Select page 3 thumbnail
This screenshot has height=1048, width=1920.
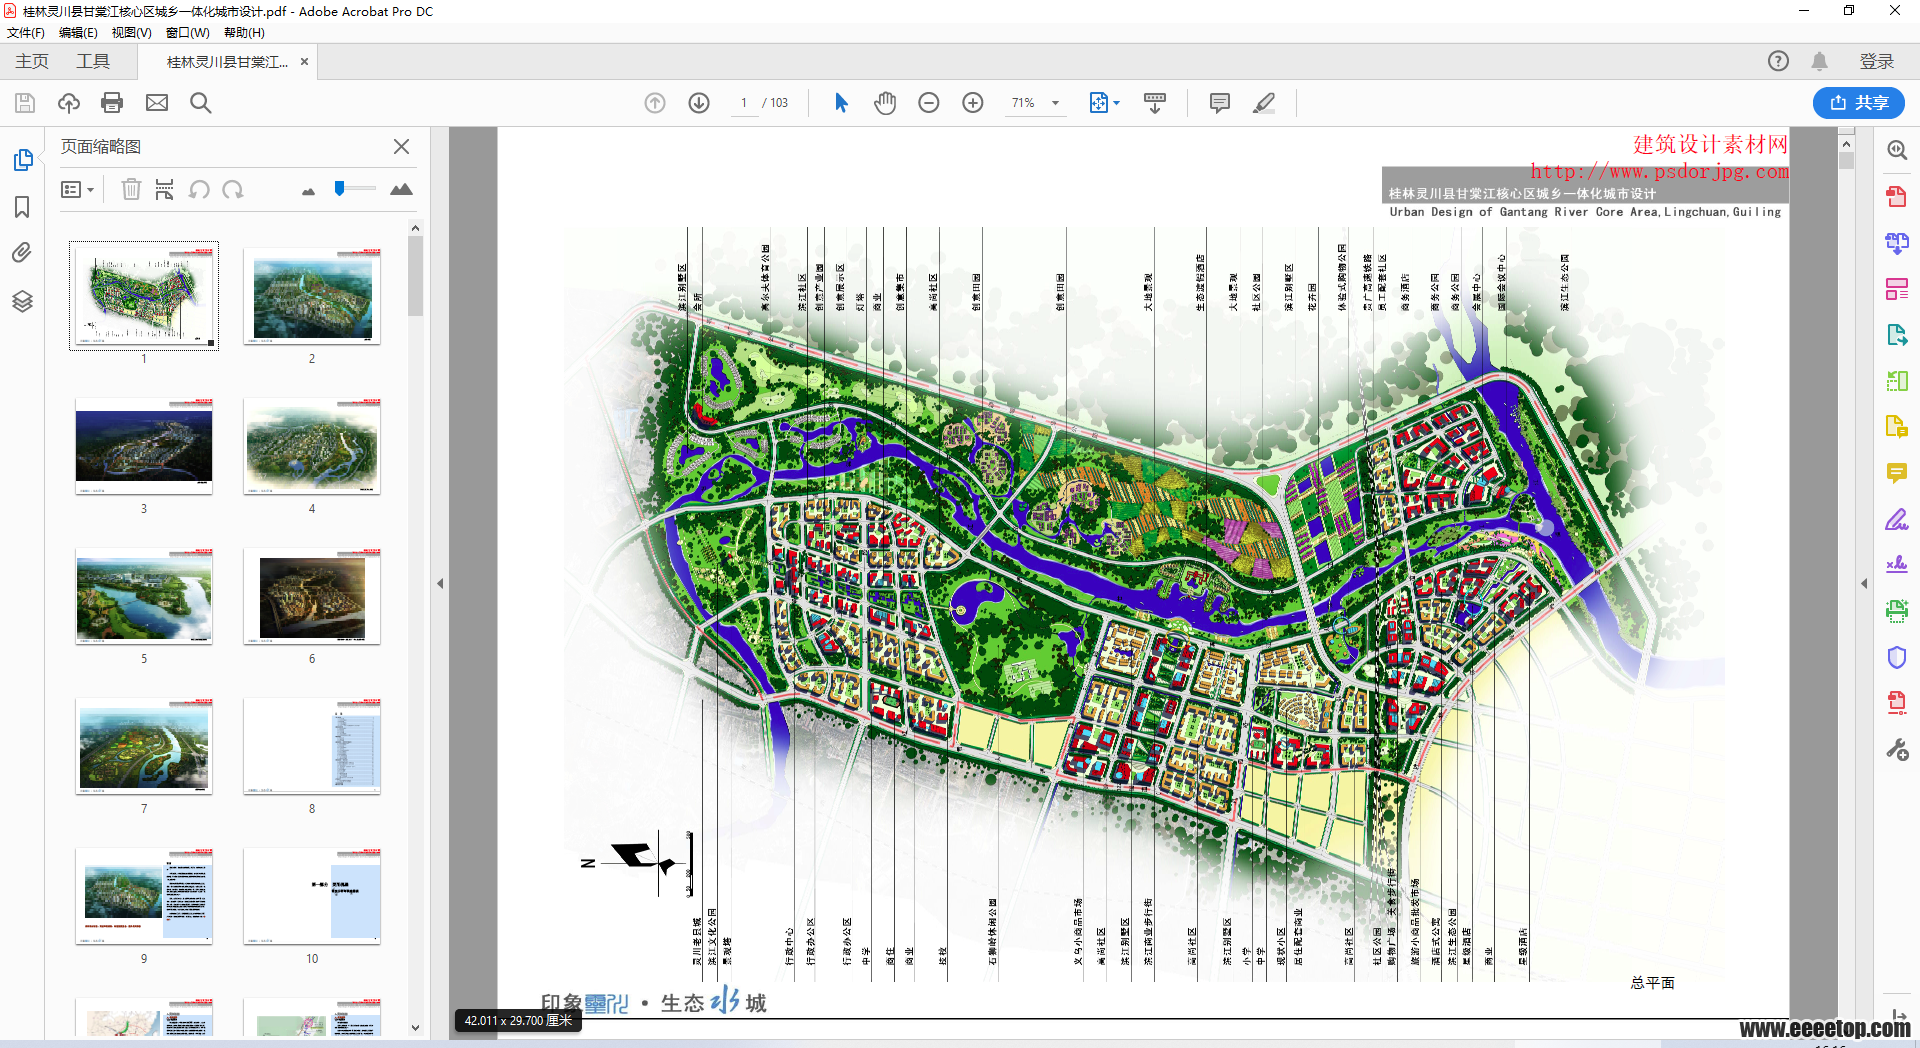point(144,446)
